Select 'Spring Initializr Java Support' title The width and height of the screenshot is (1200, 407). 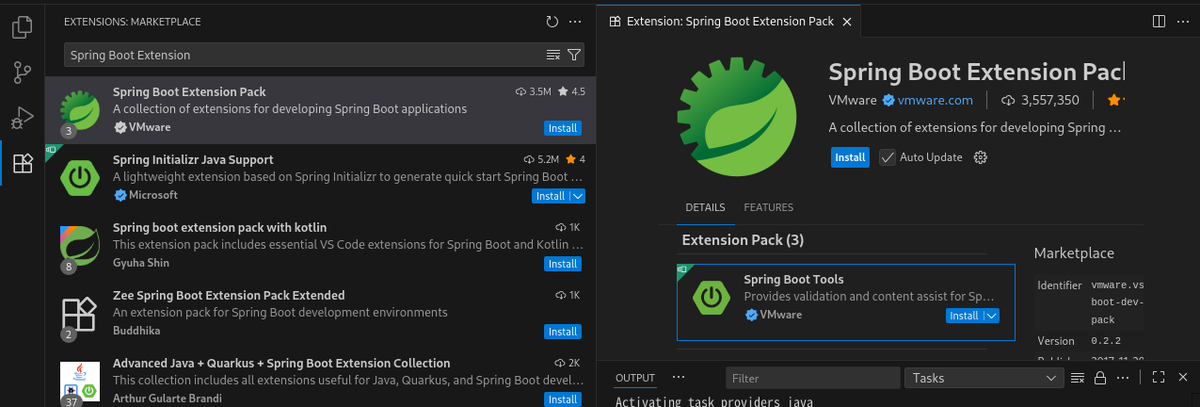click(x=193, y=159)
